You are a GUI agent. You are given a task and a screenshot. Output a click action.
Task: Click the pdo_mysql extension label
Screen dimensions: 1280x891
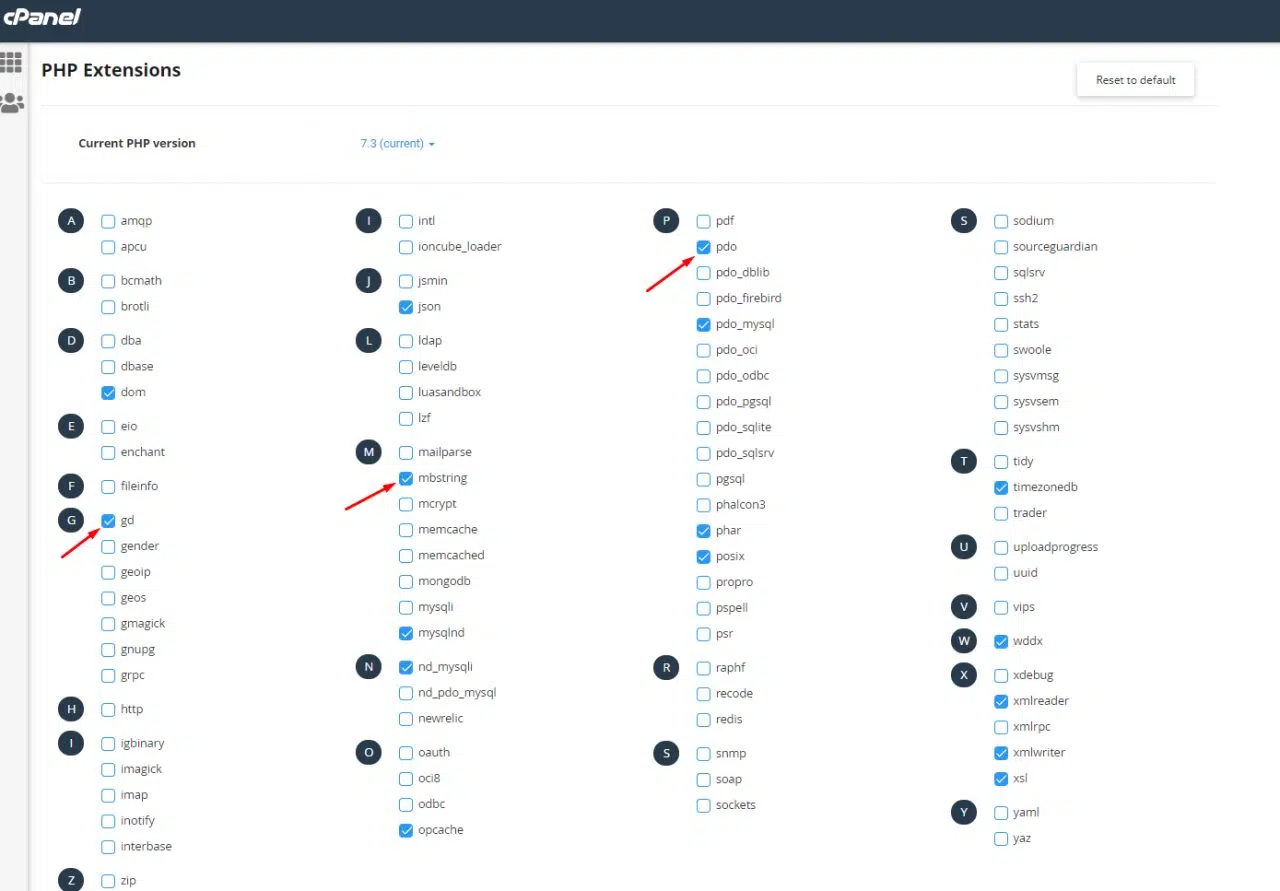click(x=745, y=324)
